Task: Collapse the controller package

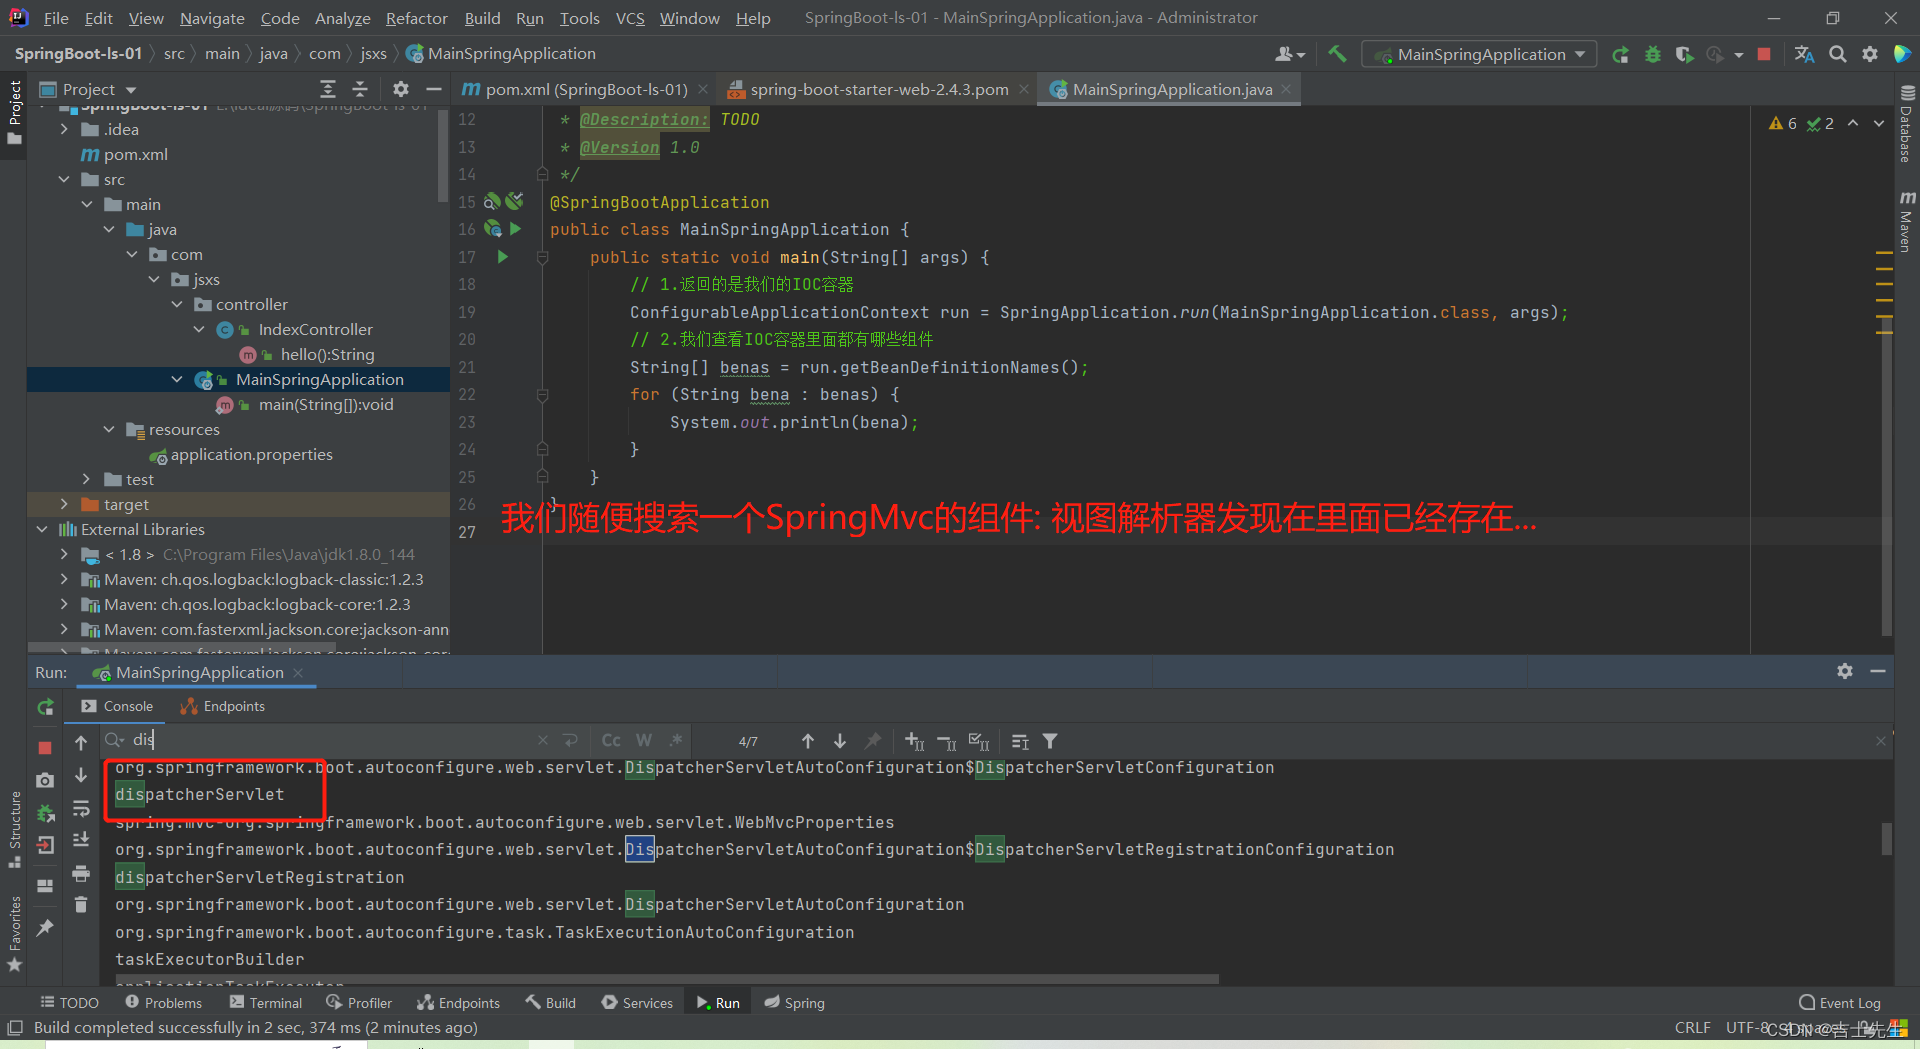Action: click(177, 304)
